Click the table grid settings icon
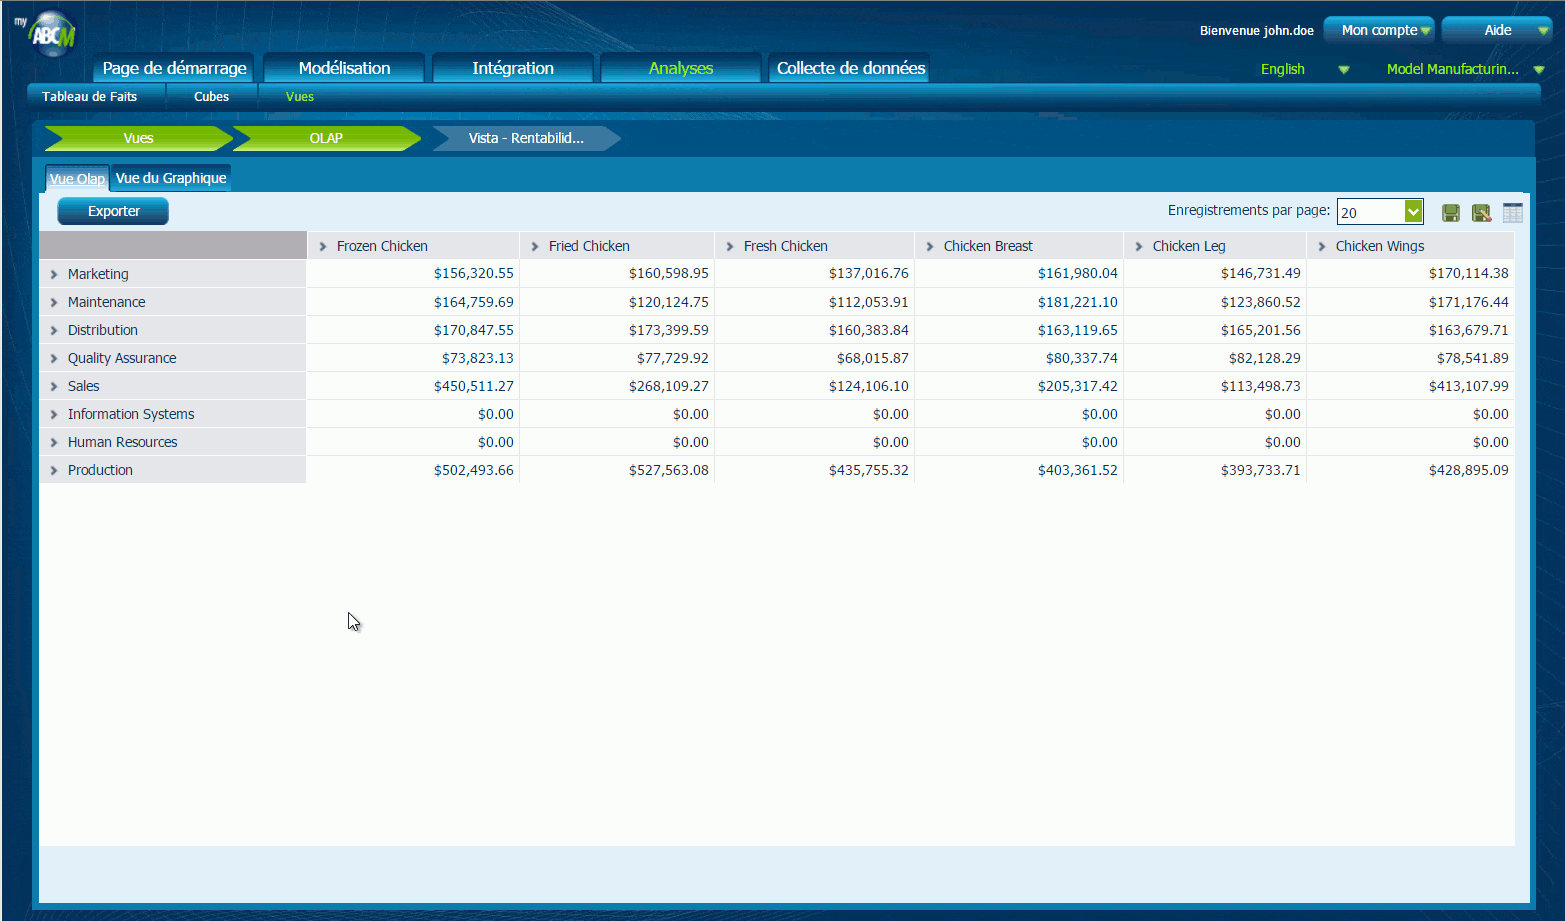 pos(1512,212)
